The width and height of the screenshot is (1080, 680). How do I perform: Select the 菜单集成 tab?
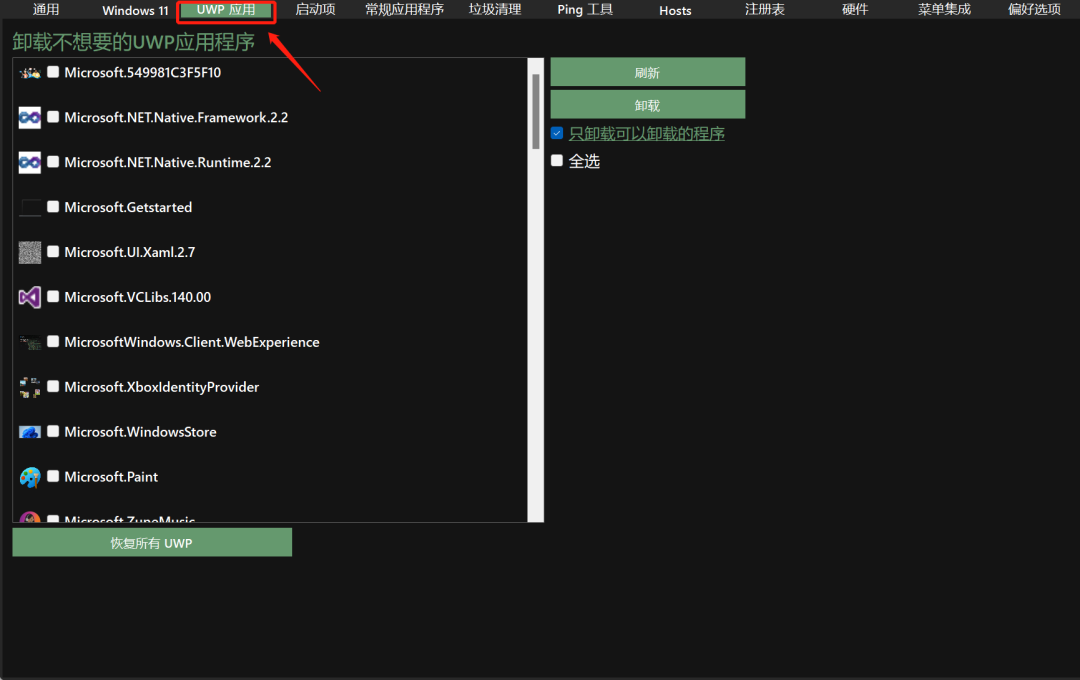click(x=944, y=10)
